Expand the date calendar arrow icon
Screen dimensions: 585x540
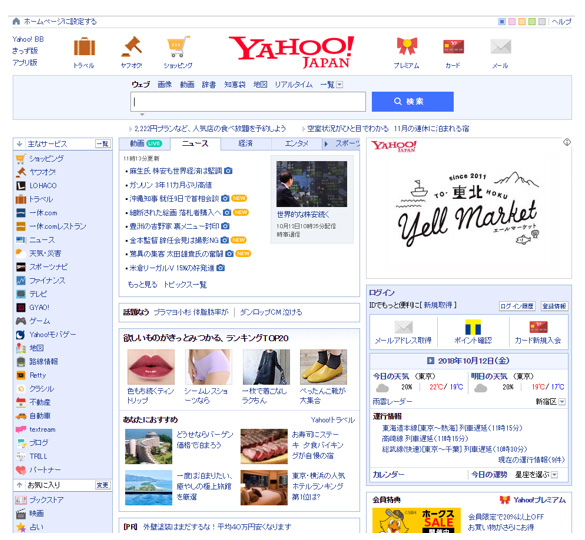pos(431,360)
